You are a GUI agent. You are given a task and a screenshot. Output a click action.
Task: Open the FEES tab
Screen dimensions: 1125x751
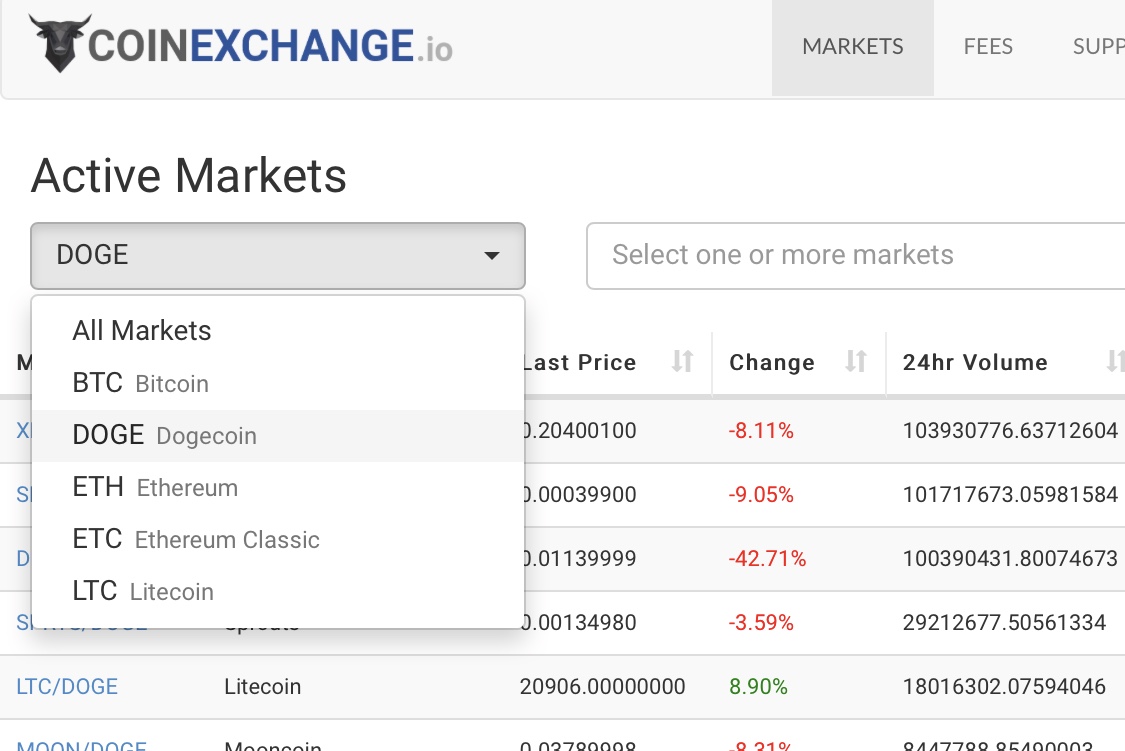tap(988, 47)
